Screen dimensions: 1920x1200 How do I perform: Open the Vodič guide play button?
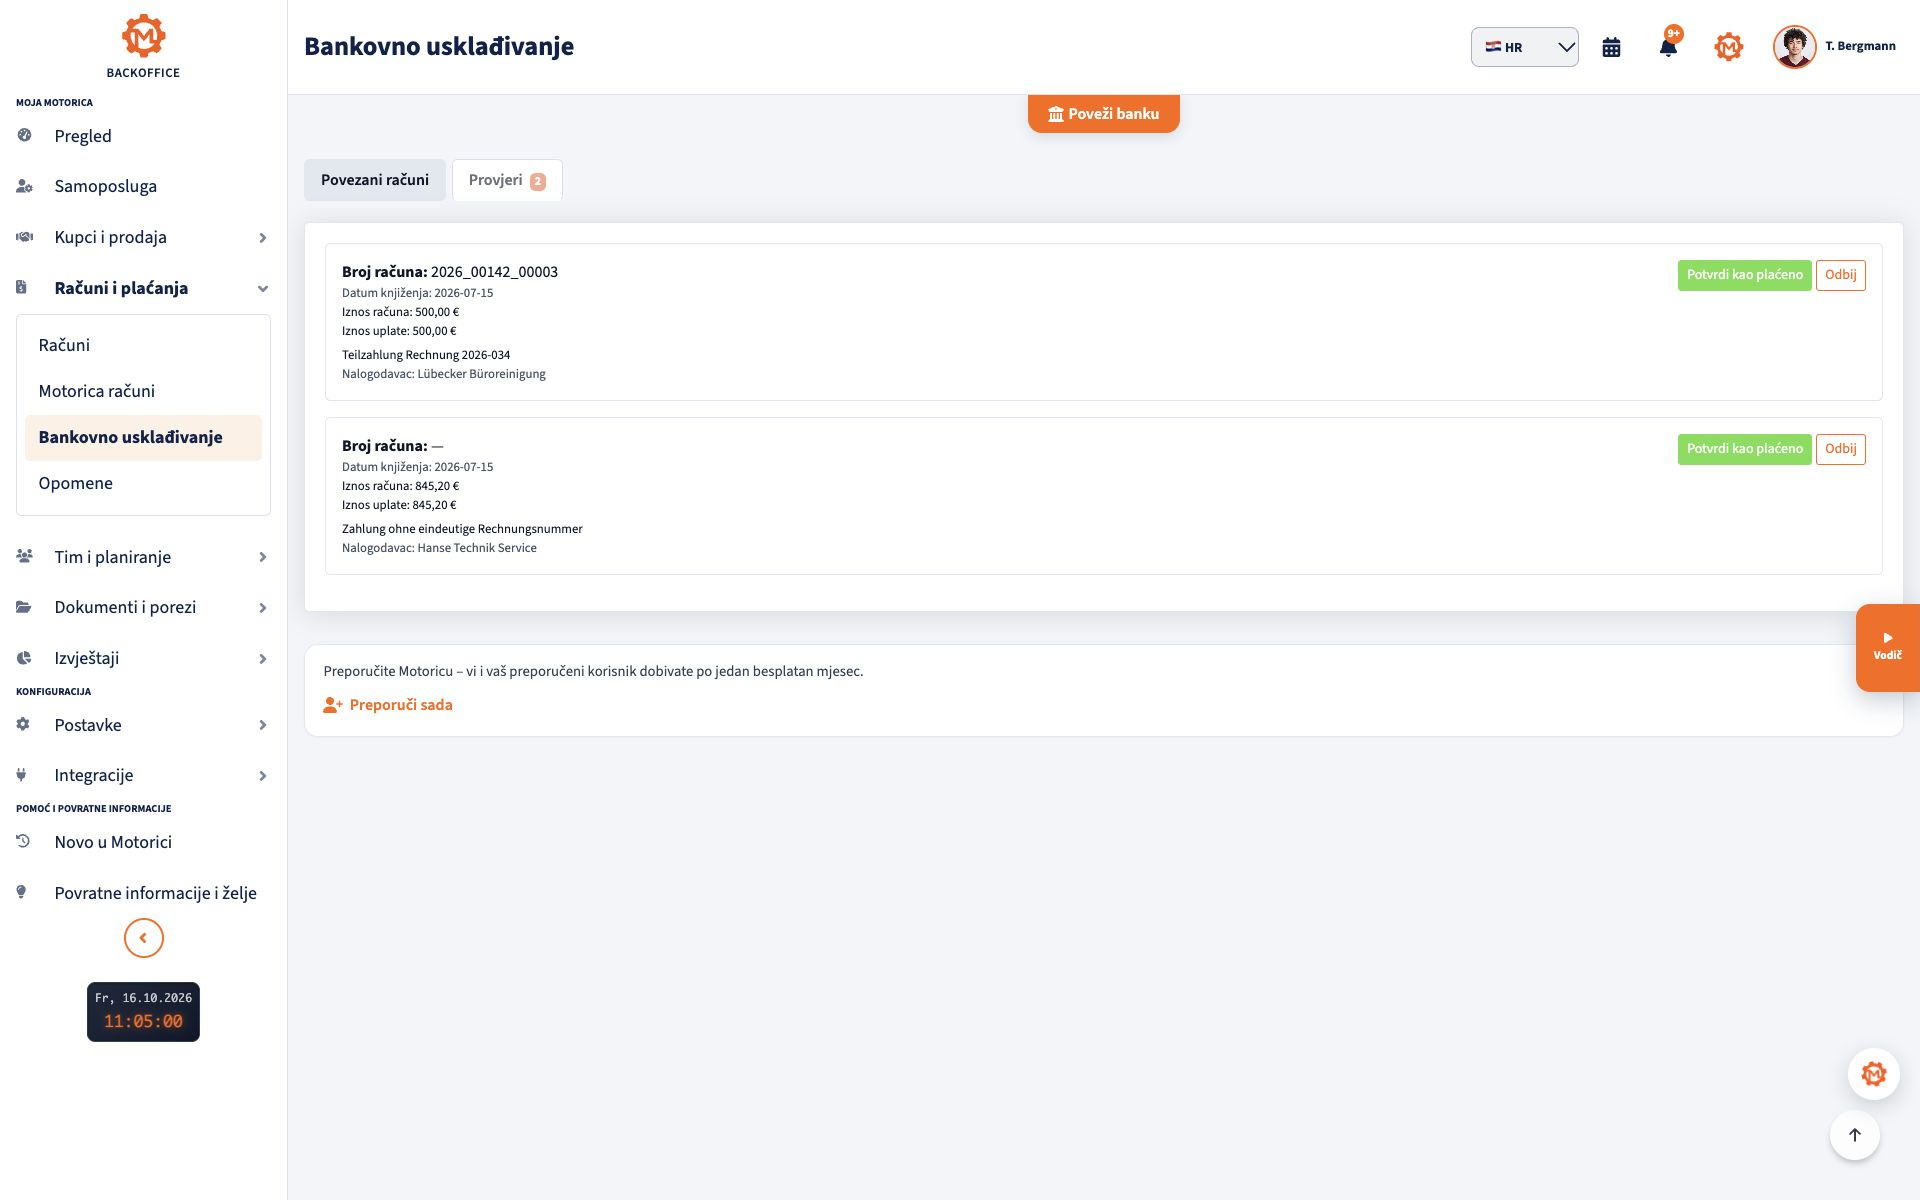pyautogui.click(x=1887, y=647)
